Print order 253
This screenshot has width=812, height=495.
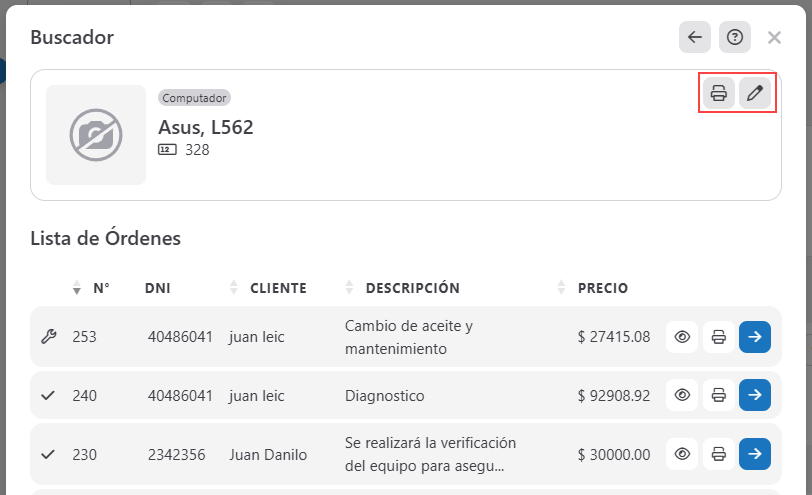718,337
